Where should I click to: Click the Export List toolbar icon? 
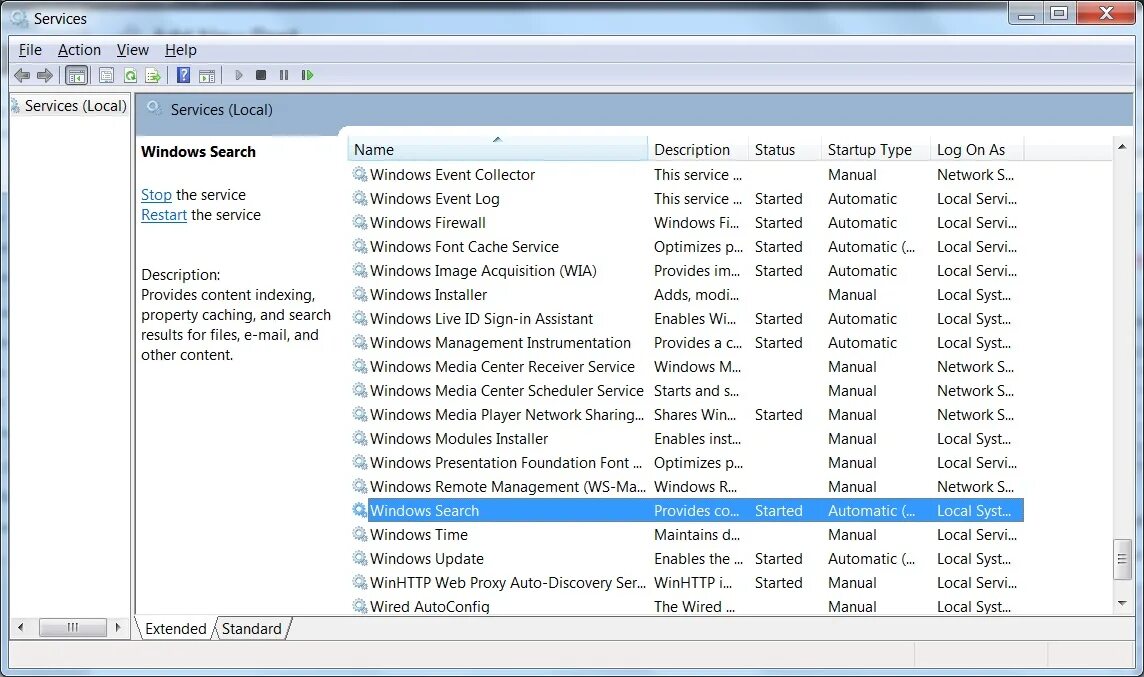152,75
